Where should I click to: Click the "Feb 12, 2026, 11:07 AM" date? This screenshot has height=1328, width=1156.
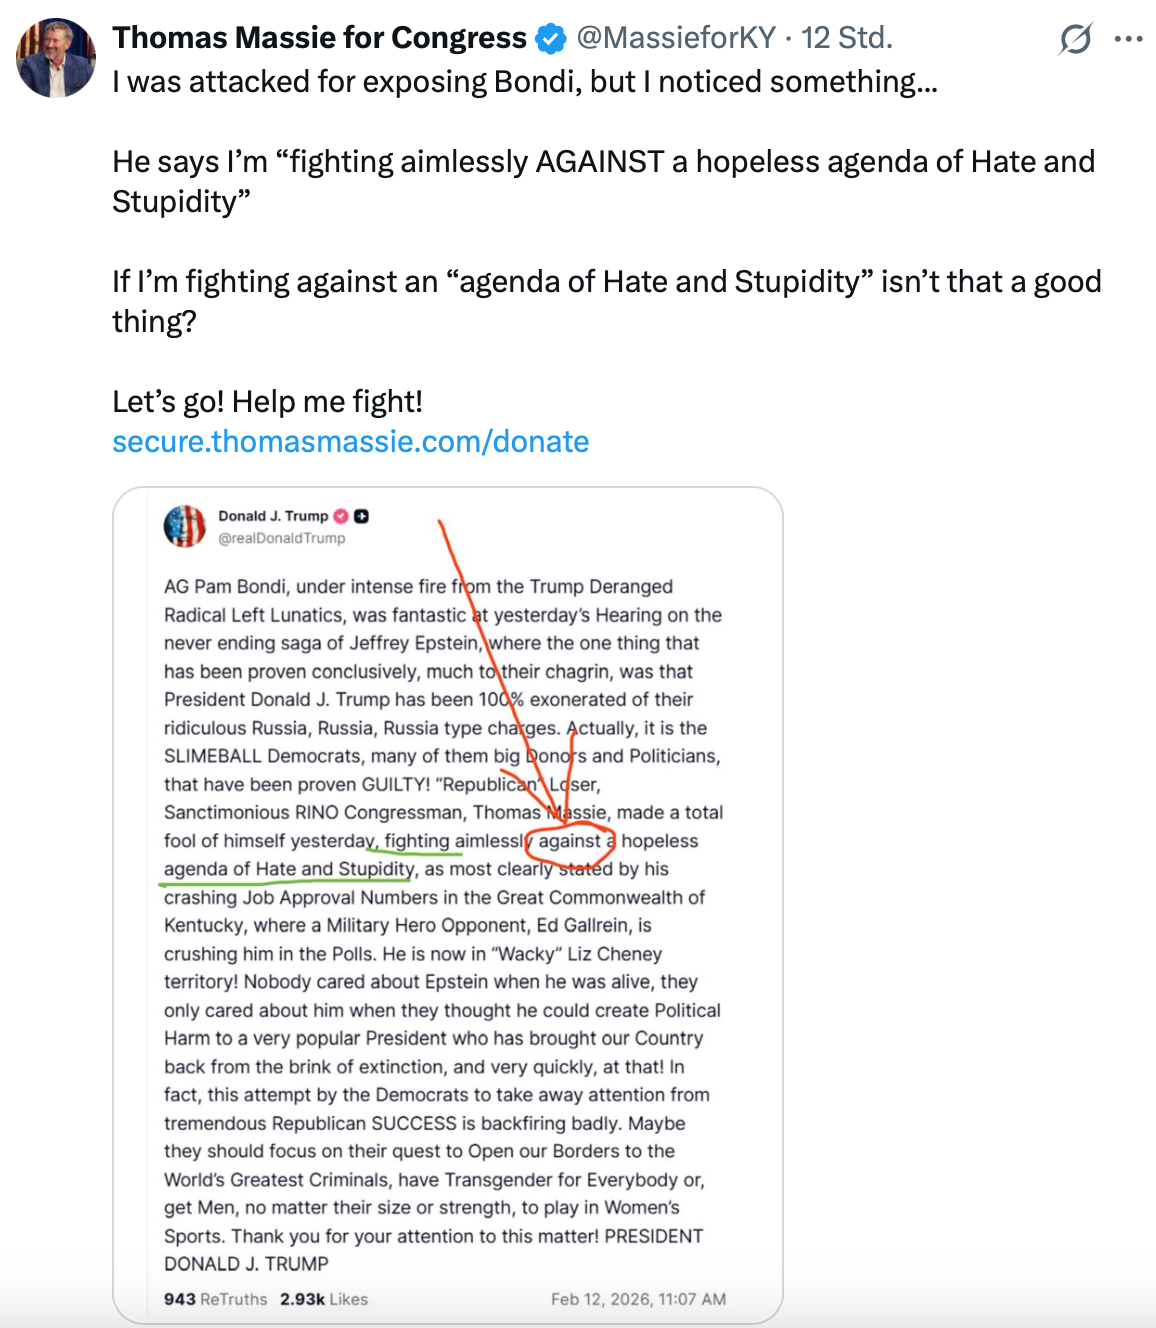pos(638,1299)
